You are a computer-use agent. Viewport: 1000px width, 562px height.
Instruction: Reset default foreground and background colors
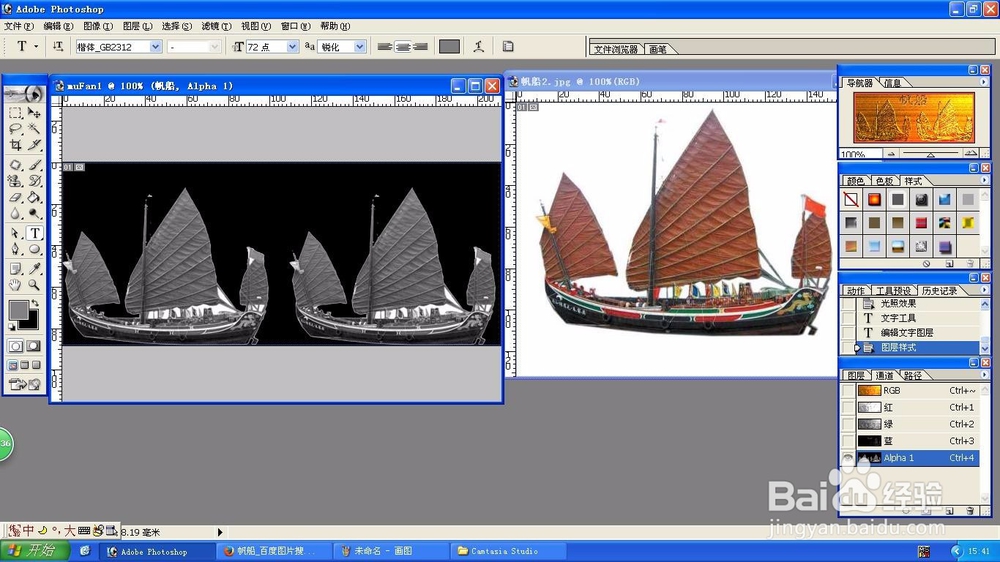coord(12,327)
